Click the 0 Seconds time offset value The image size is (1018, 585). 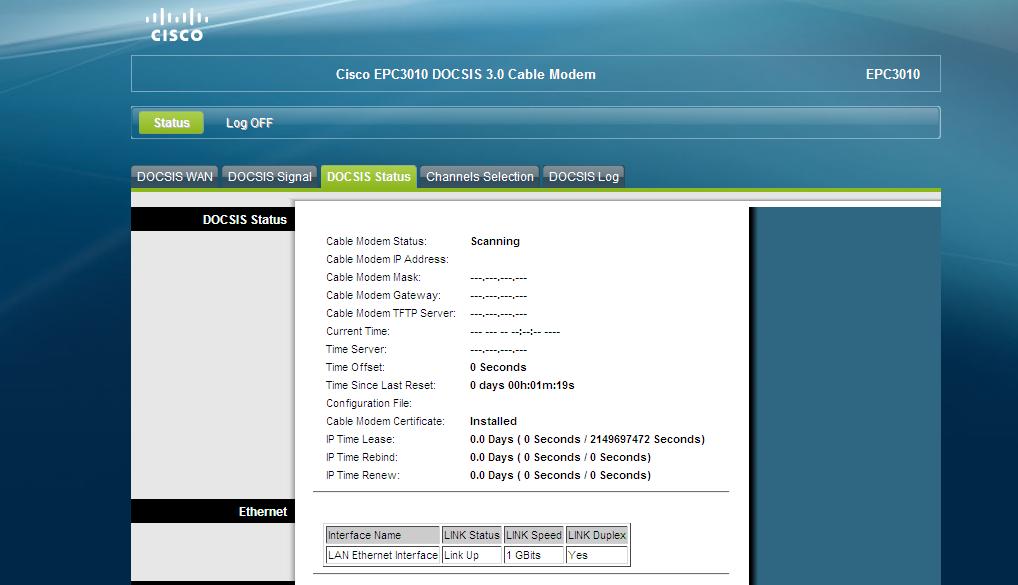coord(498,367)
